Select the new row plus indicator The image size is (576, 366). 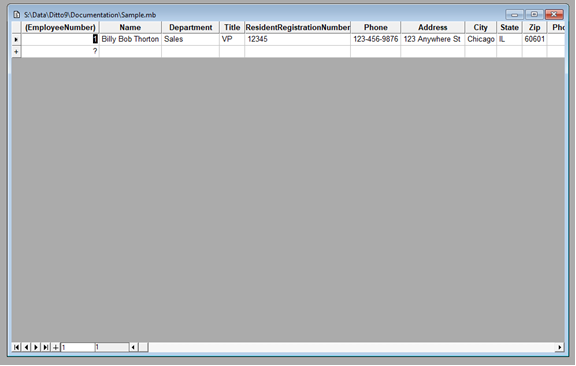pyautogui.click(x=16, y=51)
